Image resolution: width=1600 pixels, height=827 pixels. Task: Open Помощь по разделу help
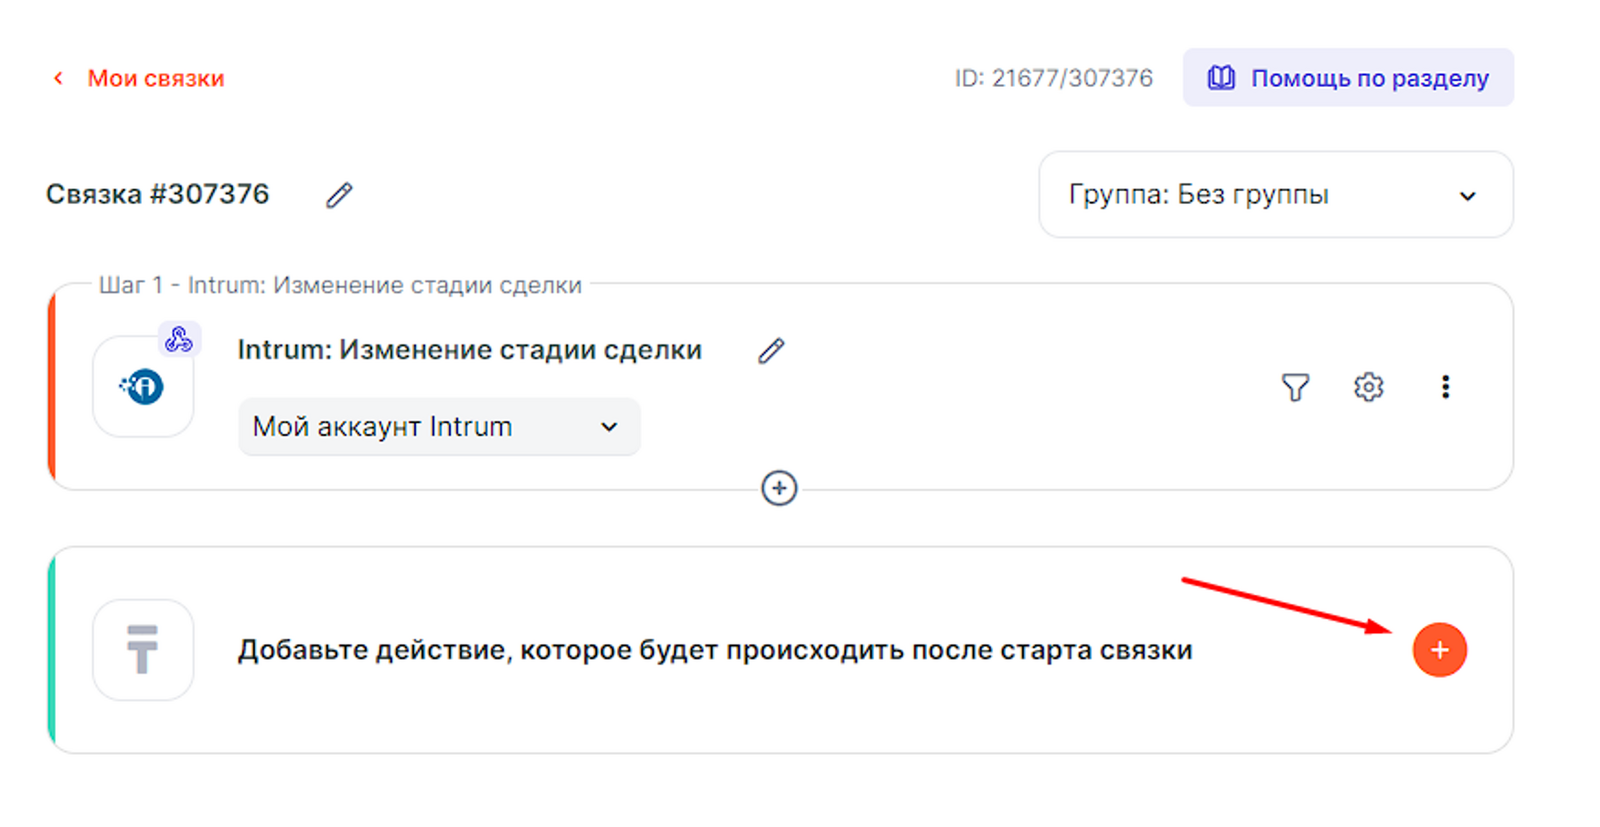(x=1348, y=78)
